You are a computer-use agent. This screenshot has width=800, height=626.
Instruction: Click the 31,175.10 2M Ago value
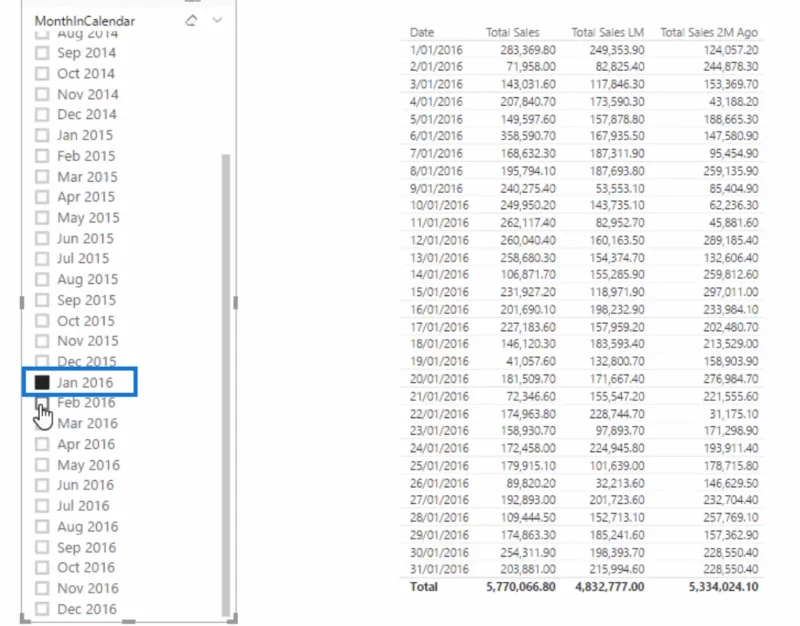coord(734,414)
